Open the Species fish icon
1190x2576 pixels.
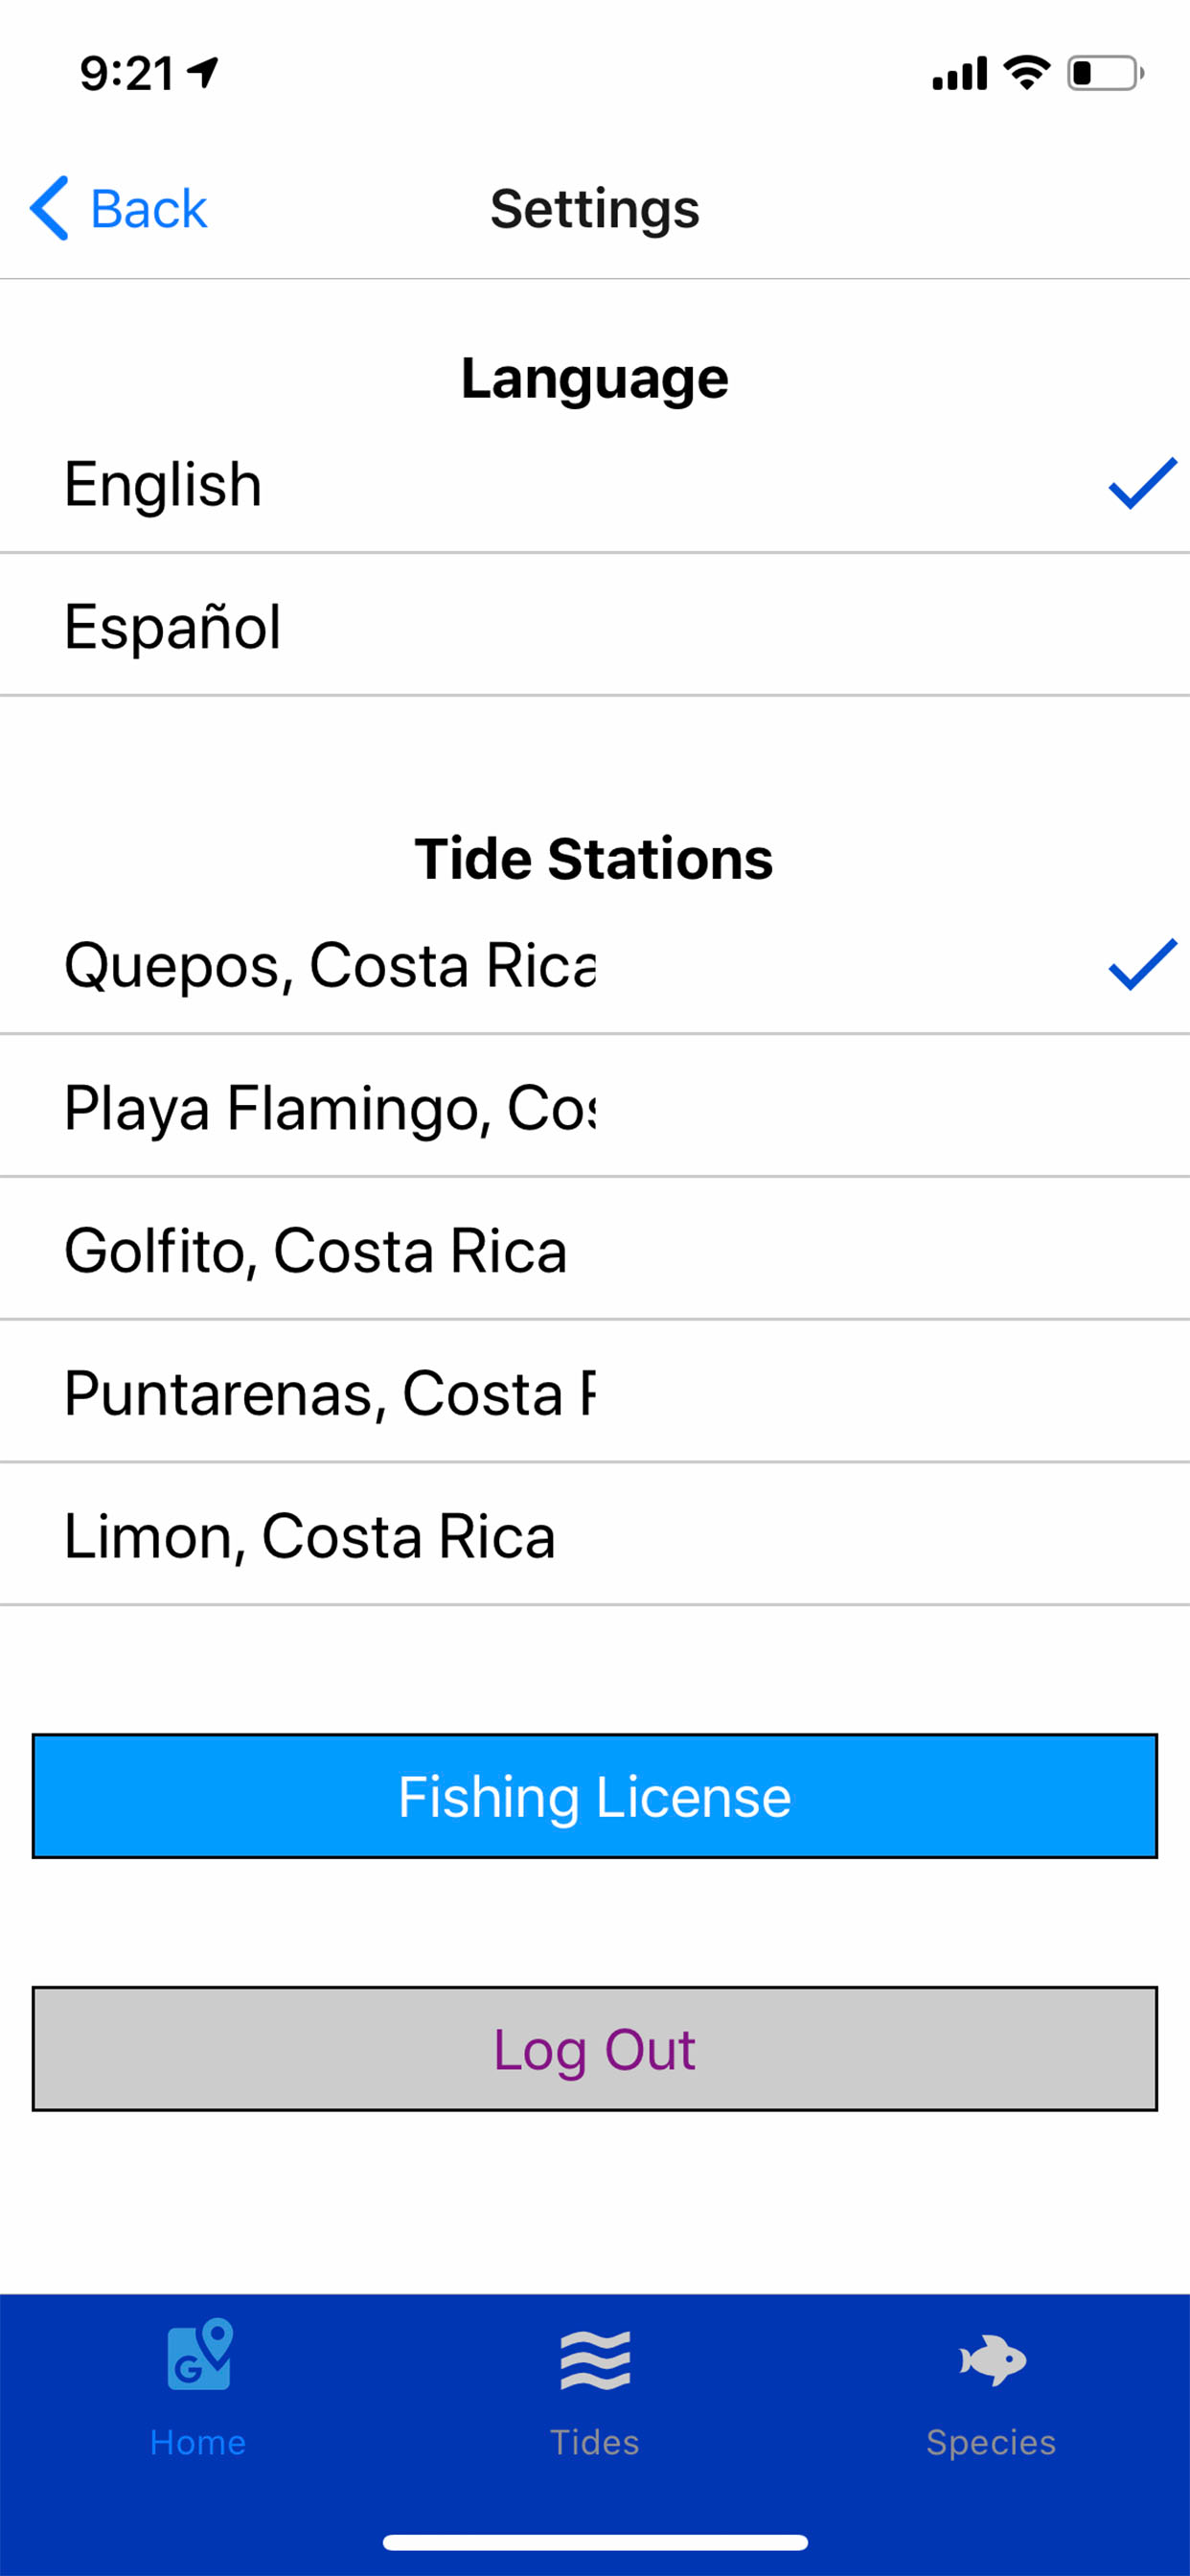991,2359
